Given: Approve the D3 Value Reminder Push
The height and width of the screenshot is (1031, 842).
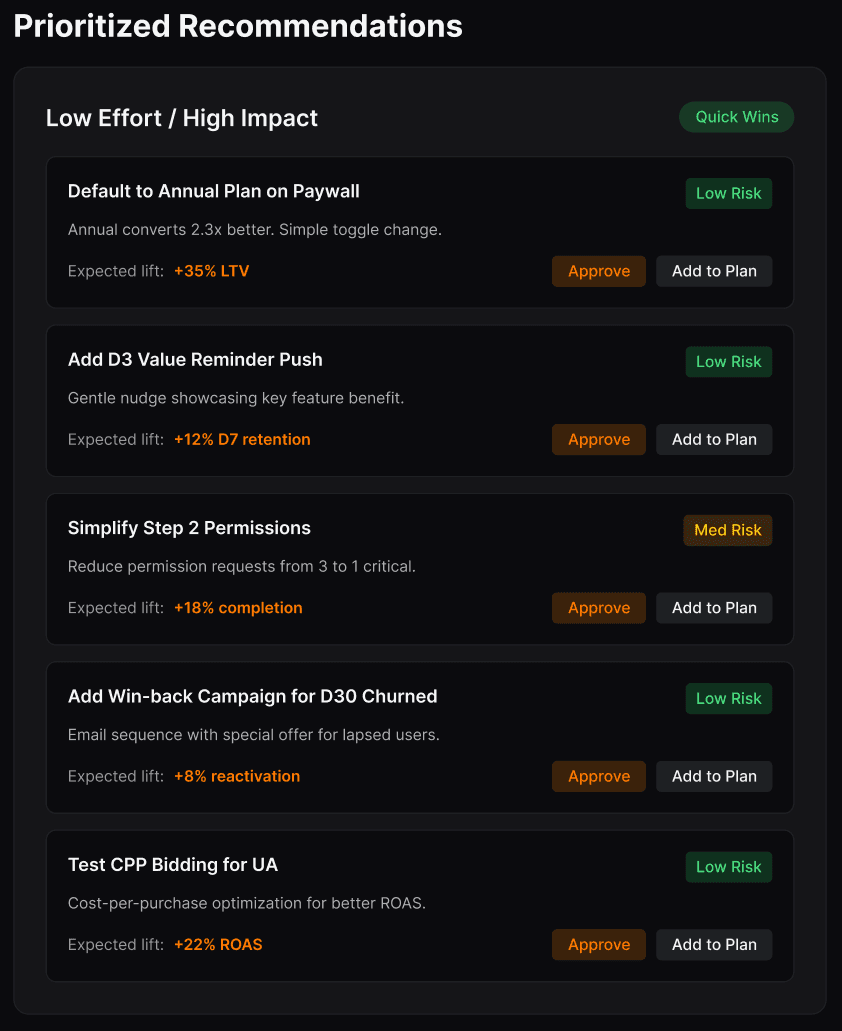Looking at the screenshot, I should [x=599, y=439].
